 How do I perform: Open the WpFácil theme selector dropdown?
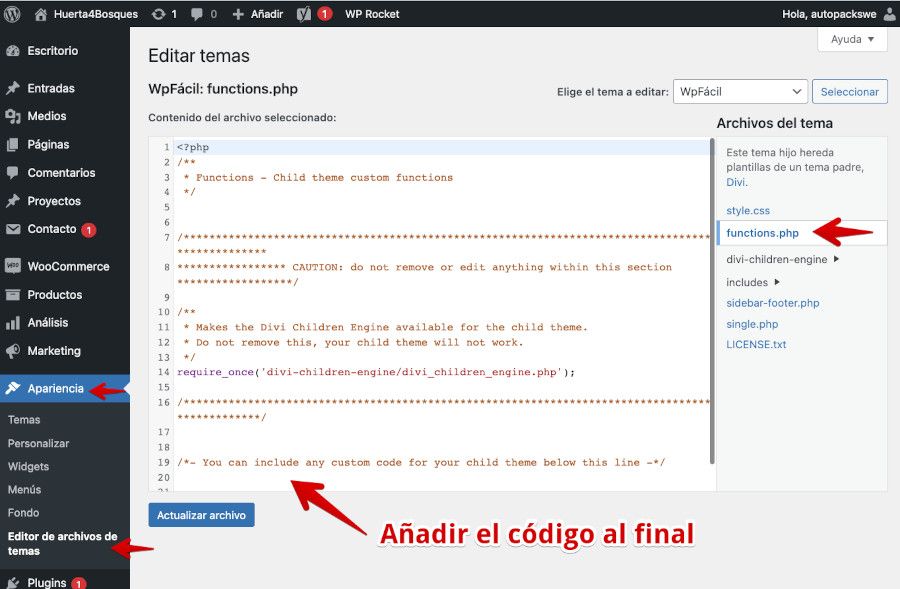[x=740, y=92]
